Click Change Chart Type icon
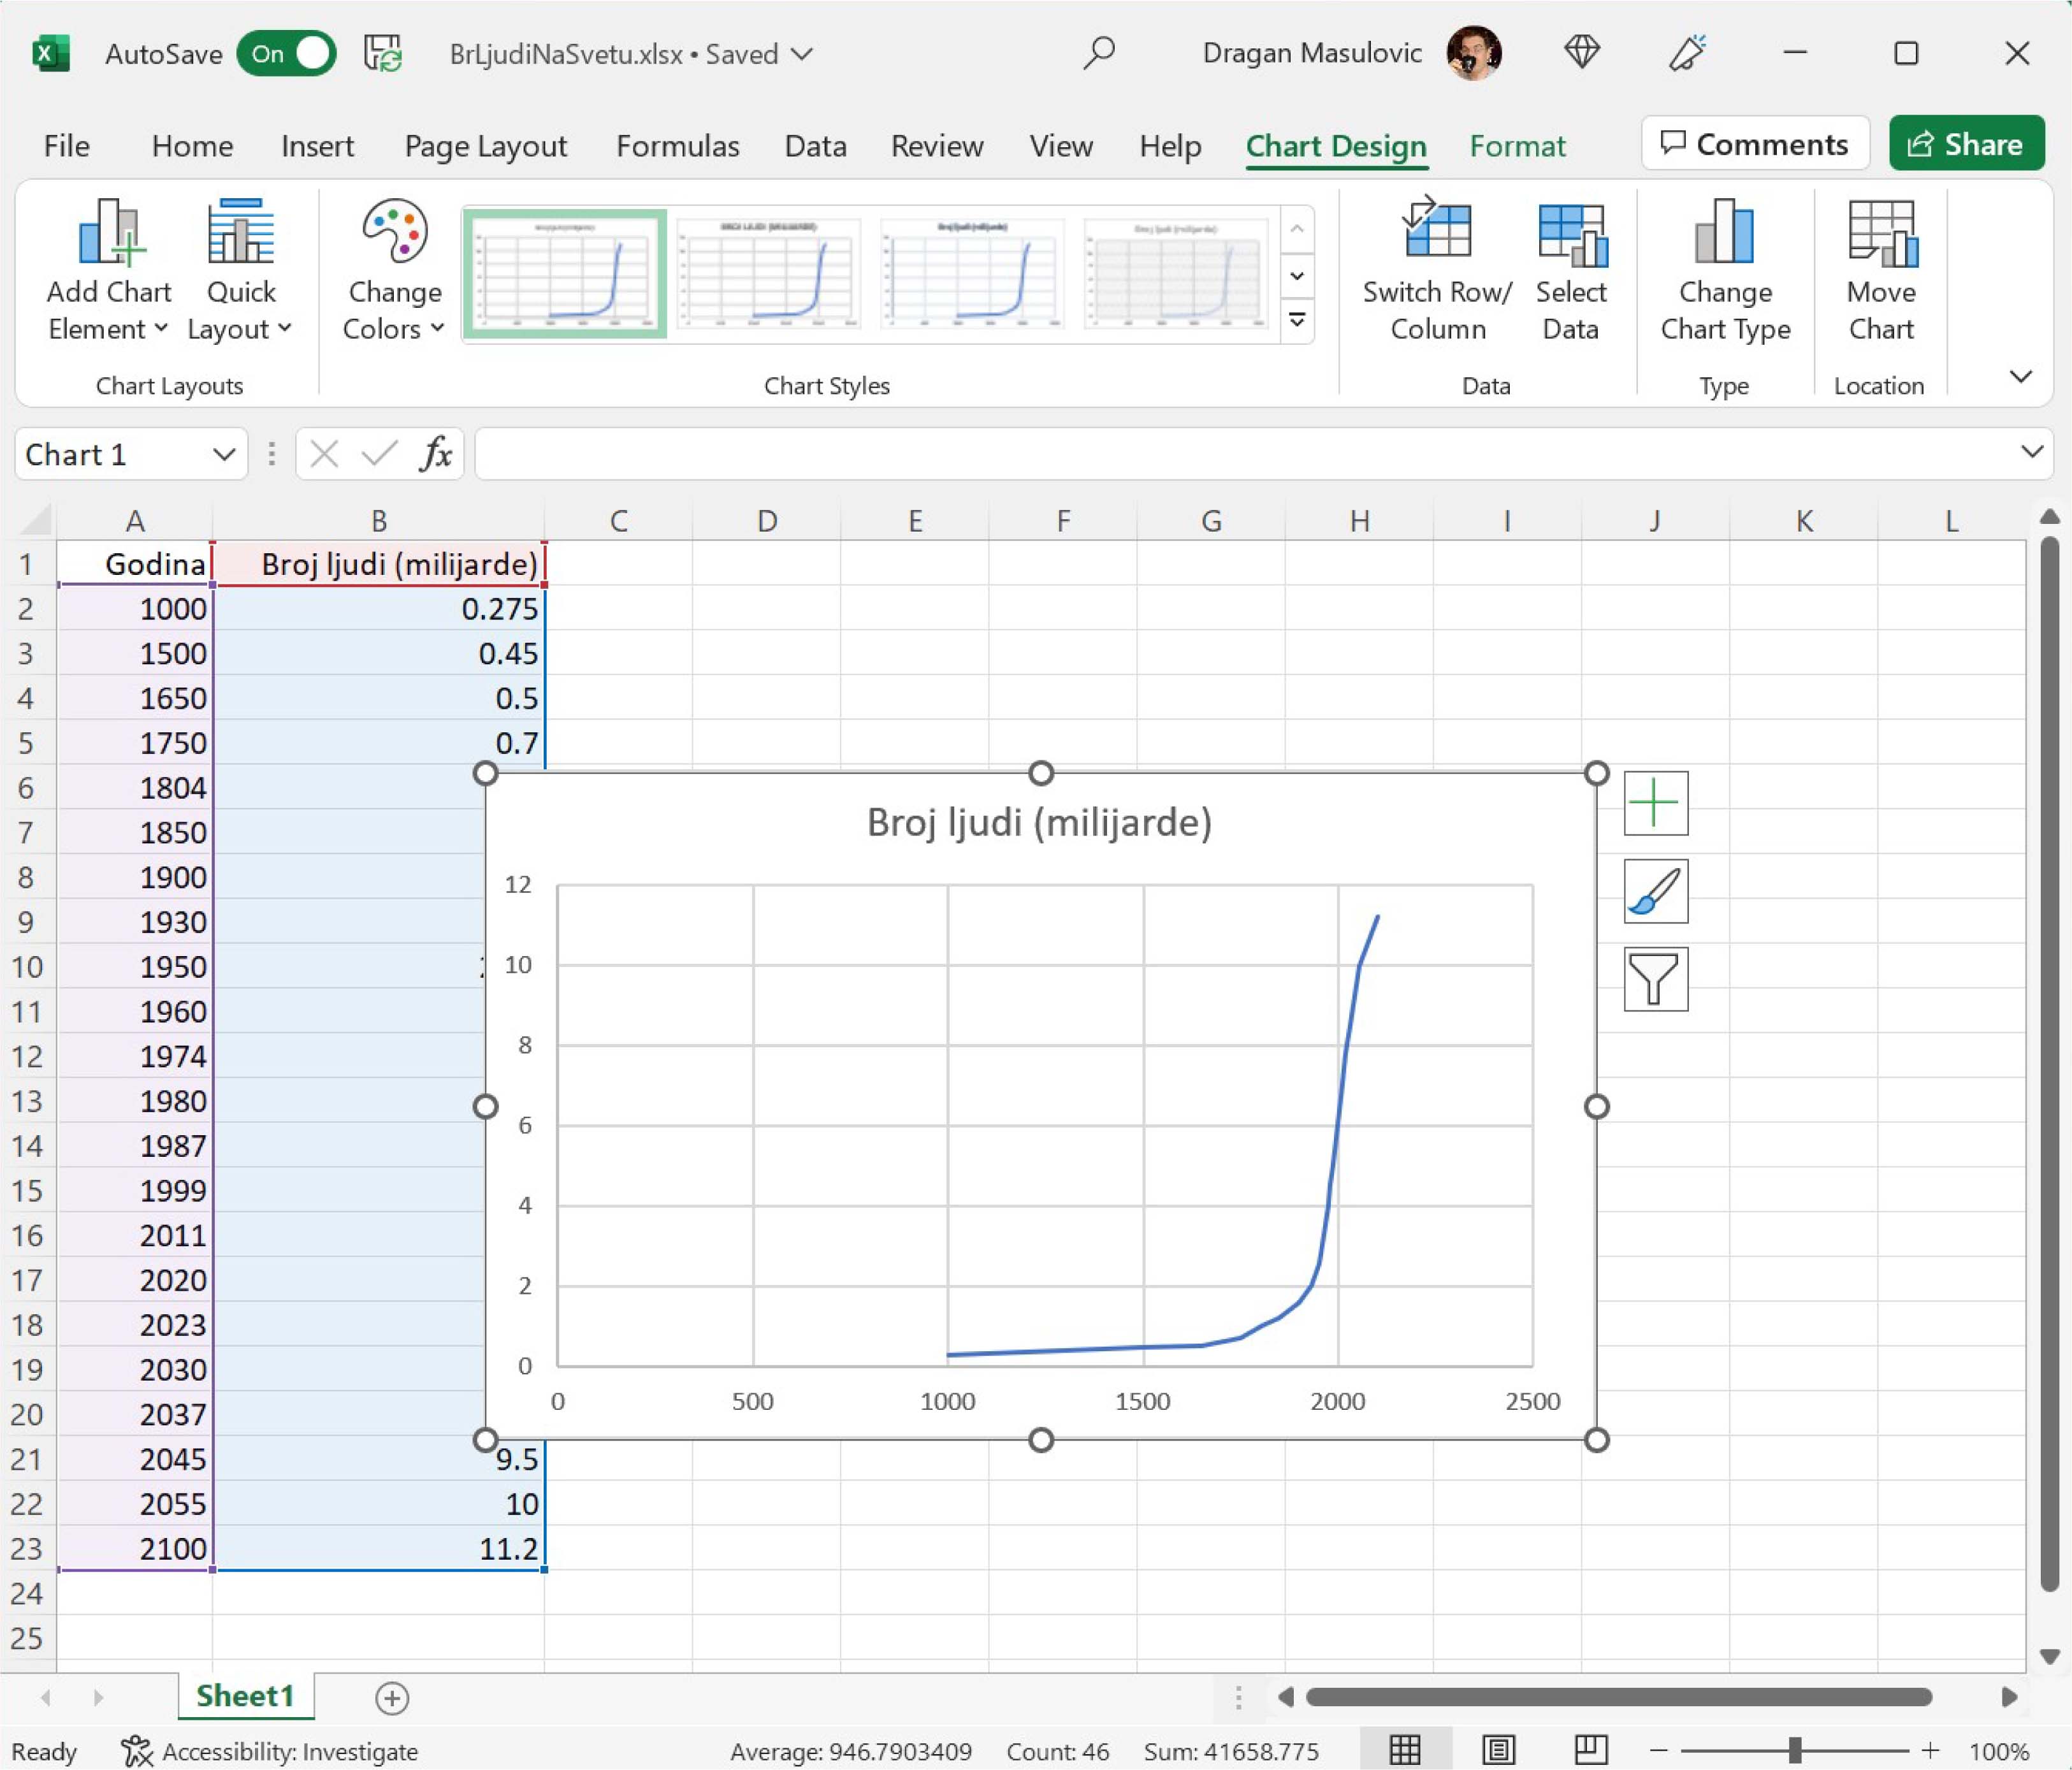Image resolution: width=2072 pixels, height=1770 pixels. [x=1724, y=232]
